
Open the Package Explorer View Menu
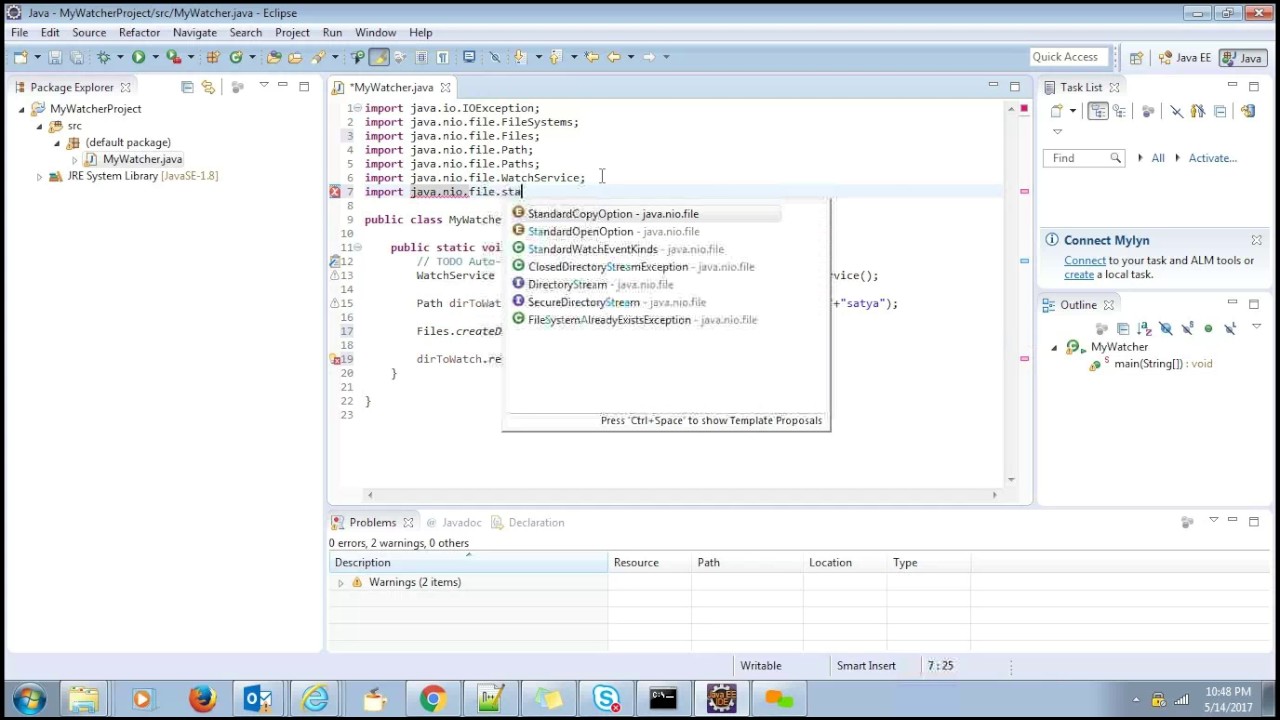(263, 86)
